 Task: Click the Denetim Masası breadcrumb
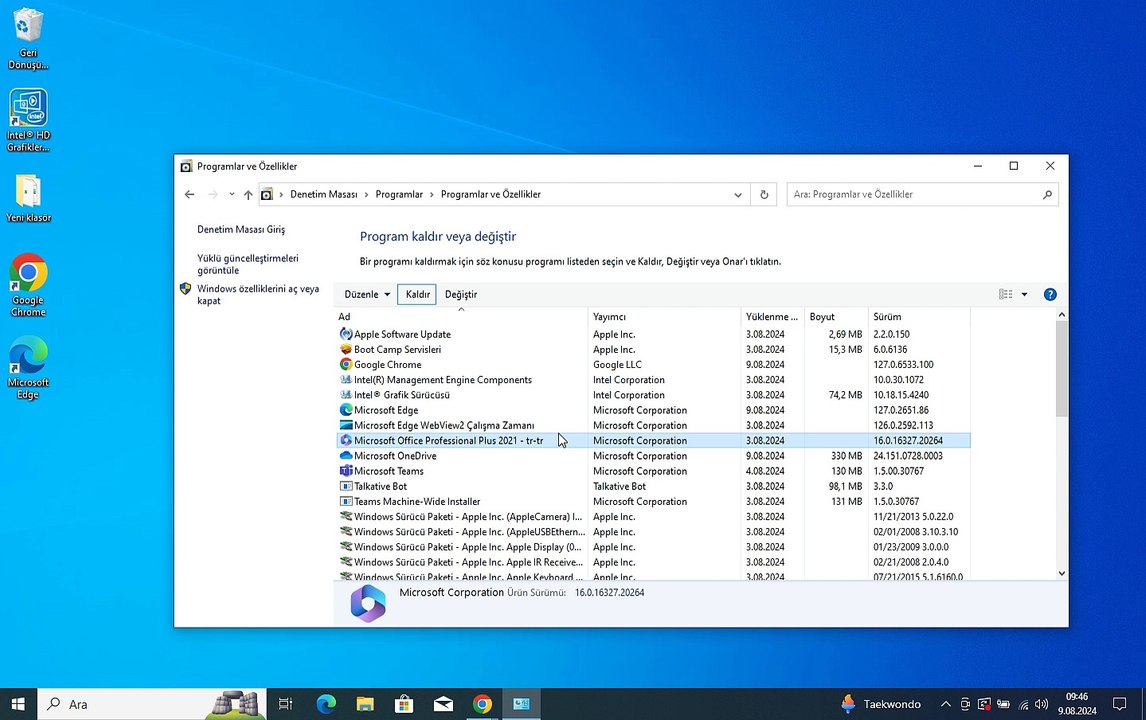tap(324, 194)
